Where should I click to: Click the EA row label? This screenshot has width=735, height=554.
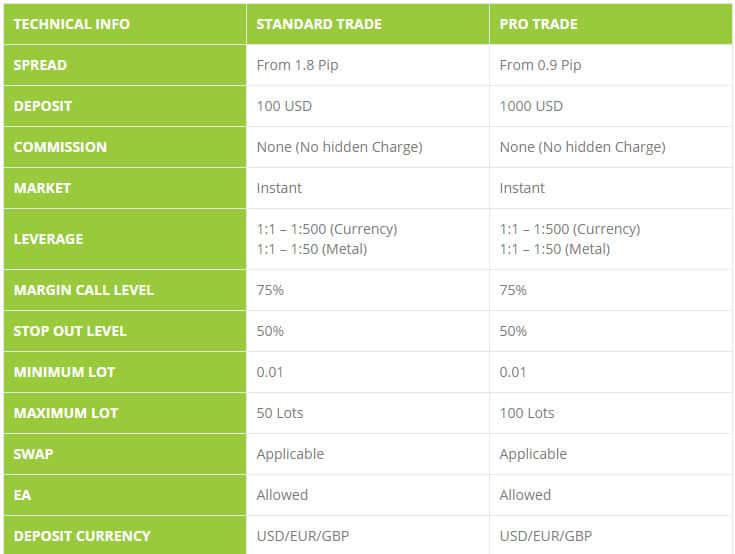(x=23, y=495)
